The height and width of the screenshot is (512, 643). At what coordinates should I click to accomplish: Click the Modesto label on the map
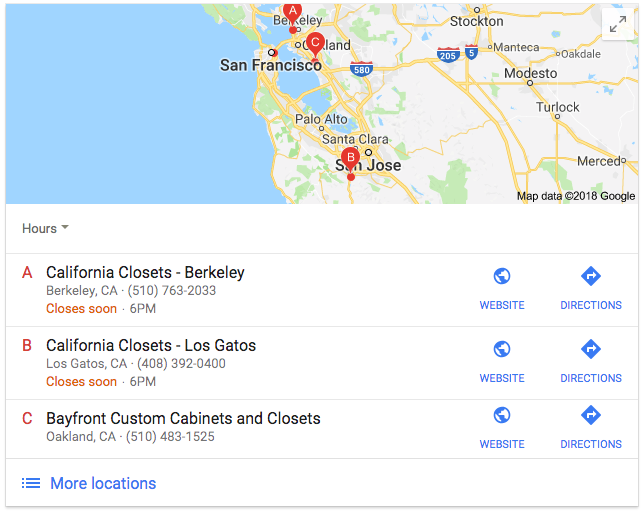530,73
